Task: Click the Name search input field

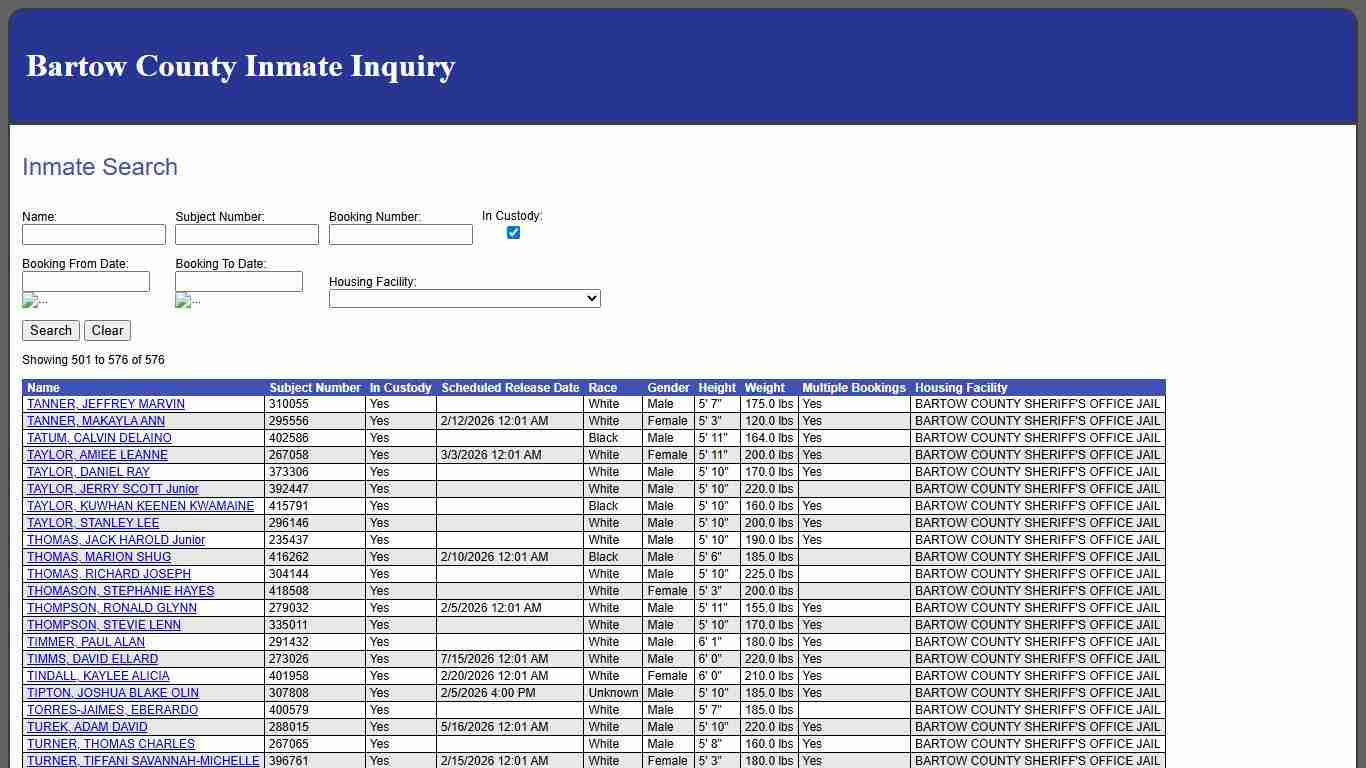Action: click(93, 234)
